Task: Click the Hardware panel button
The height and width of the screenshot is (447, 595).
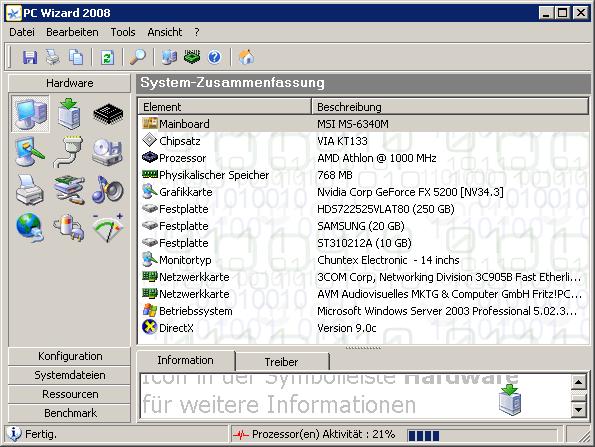Action: (x=69, y=83)
